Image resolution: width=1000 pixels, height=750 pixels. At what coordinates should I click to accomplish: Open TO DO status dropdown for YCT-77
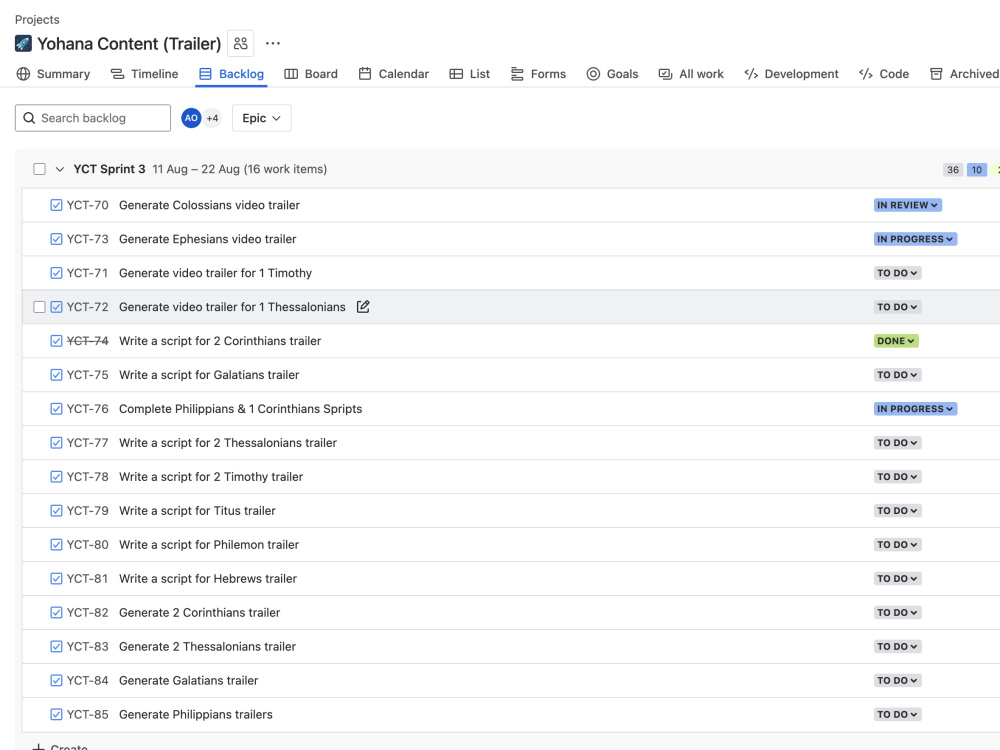pos(897,443)
